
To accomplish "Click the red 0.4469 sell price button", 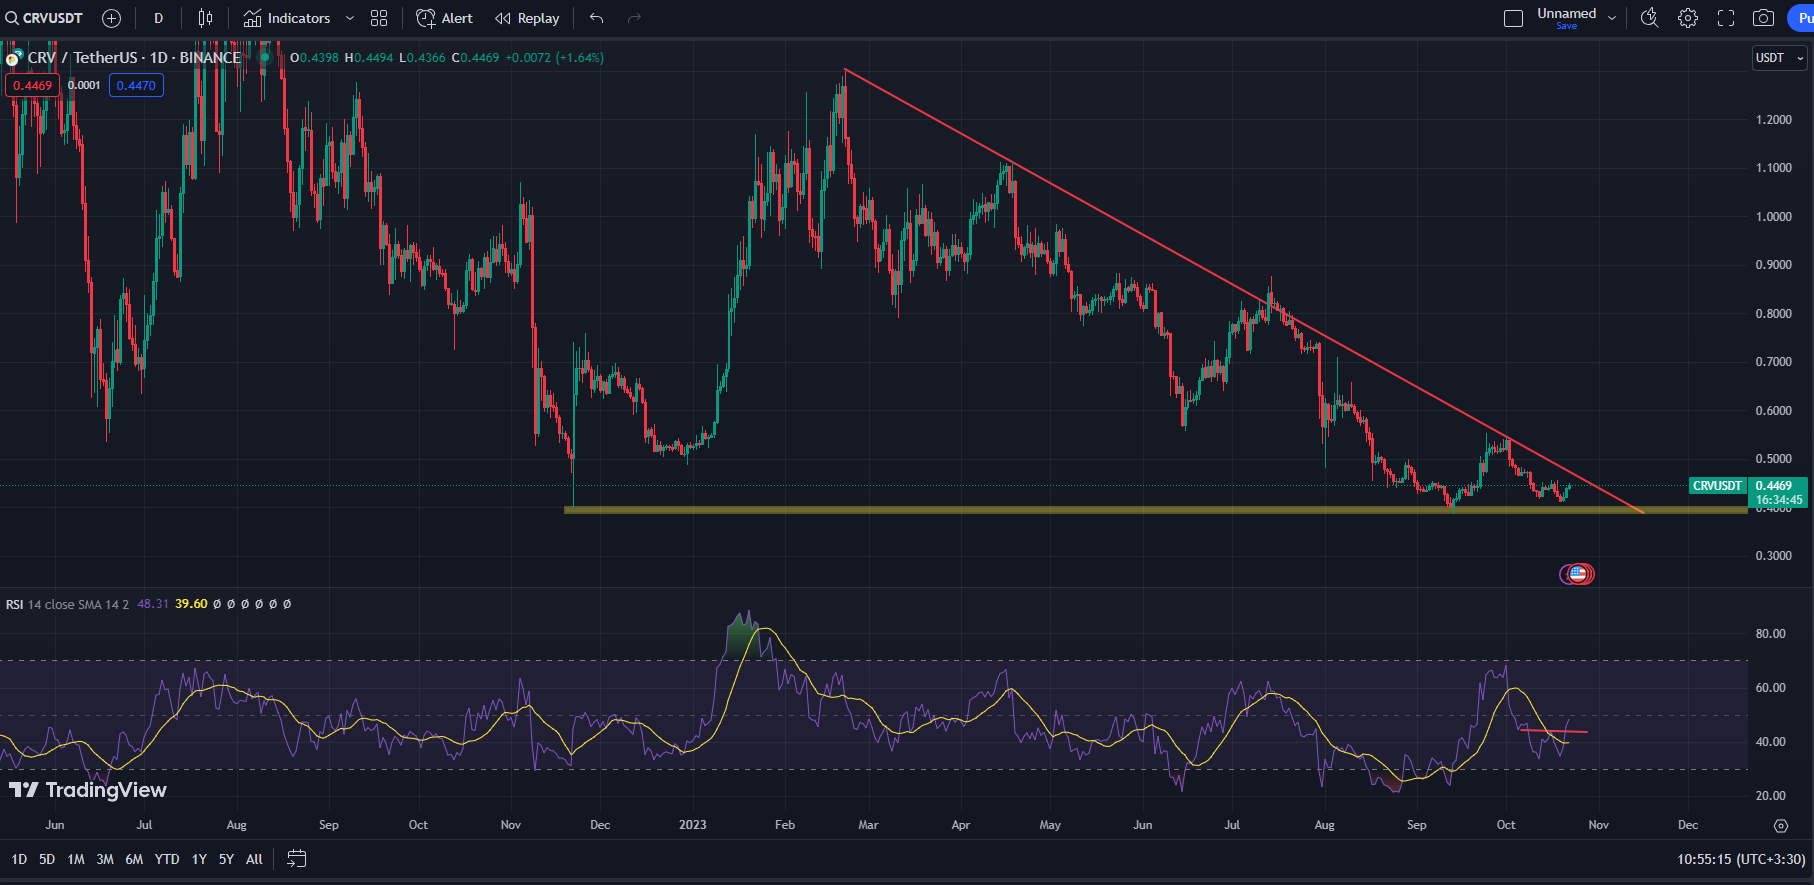I will point(32,85).
